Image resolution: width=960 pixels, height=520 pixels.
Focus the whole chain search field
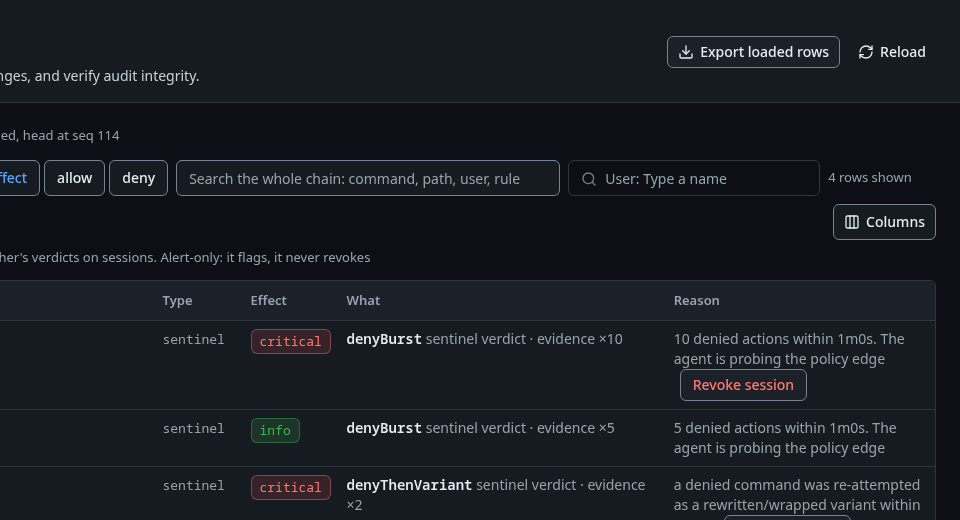pyautogui.click(x=368, y=178)
